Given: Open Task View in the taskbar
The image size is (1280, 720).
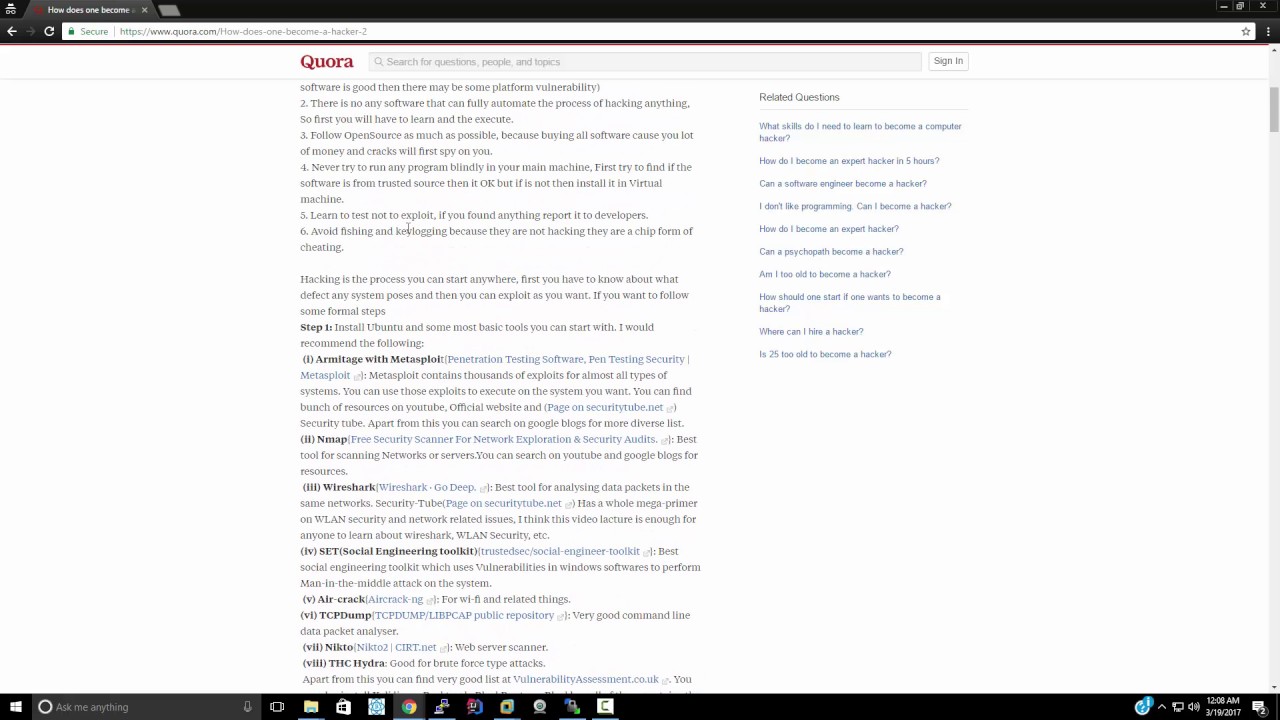Looking at the screenshot, I should pos(277,707).
